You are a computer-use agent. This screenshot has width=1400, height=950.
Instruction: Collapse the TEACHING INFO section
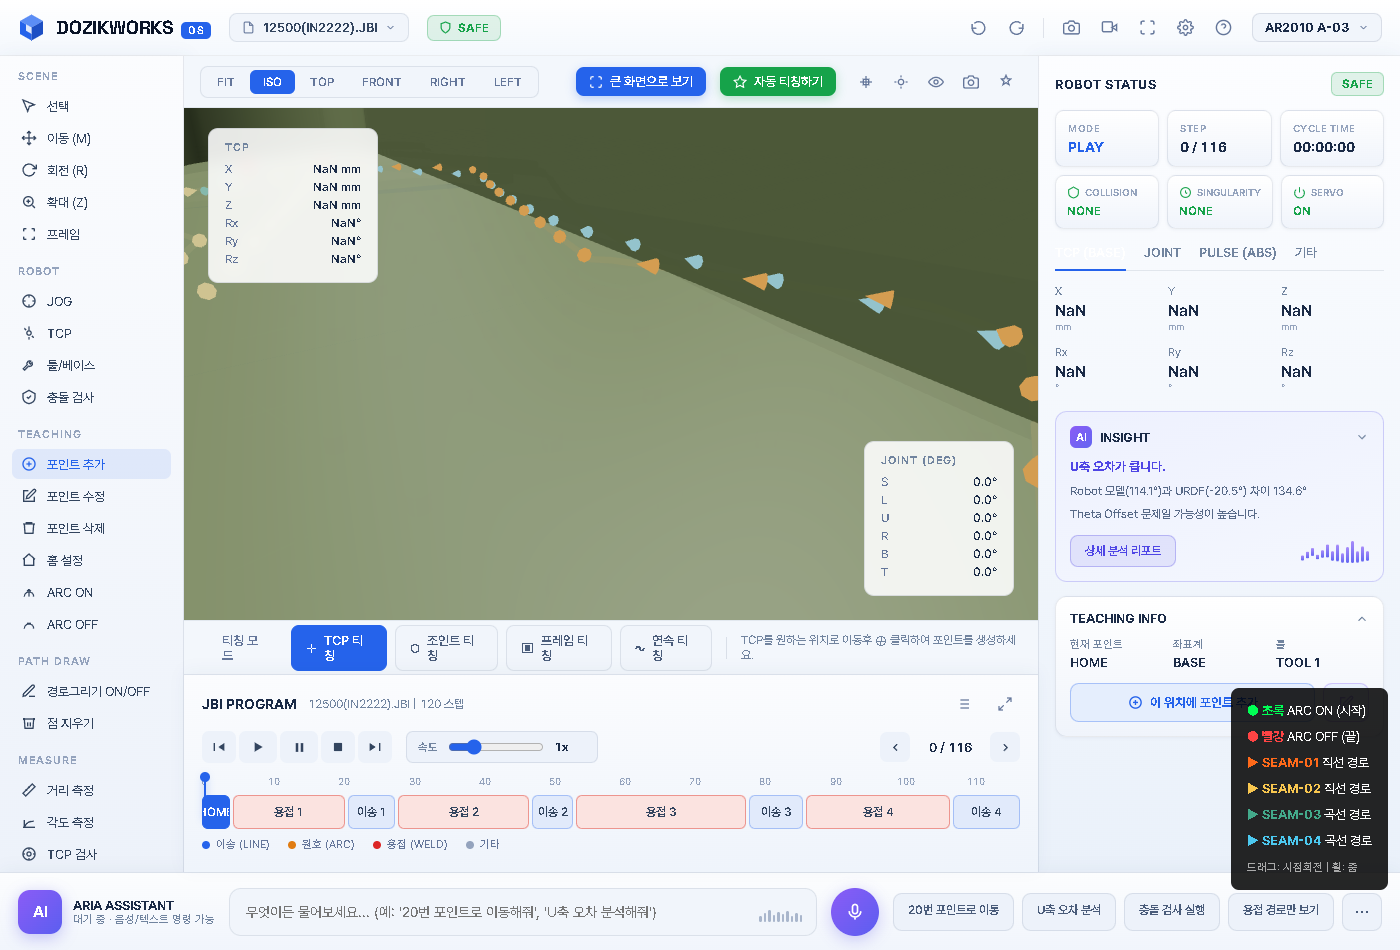point(1361,619)
